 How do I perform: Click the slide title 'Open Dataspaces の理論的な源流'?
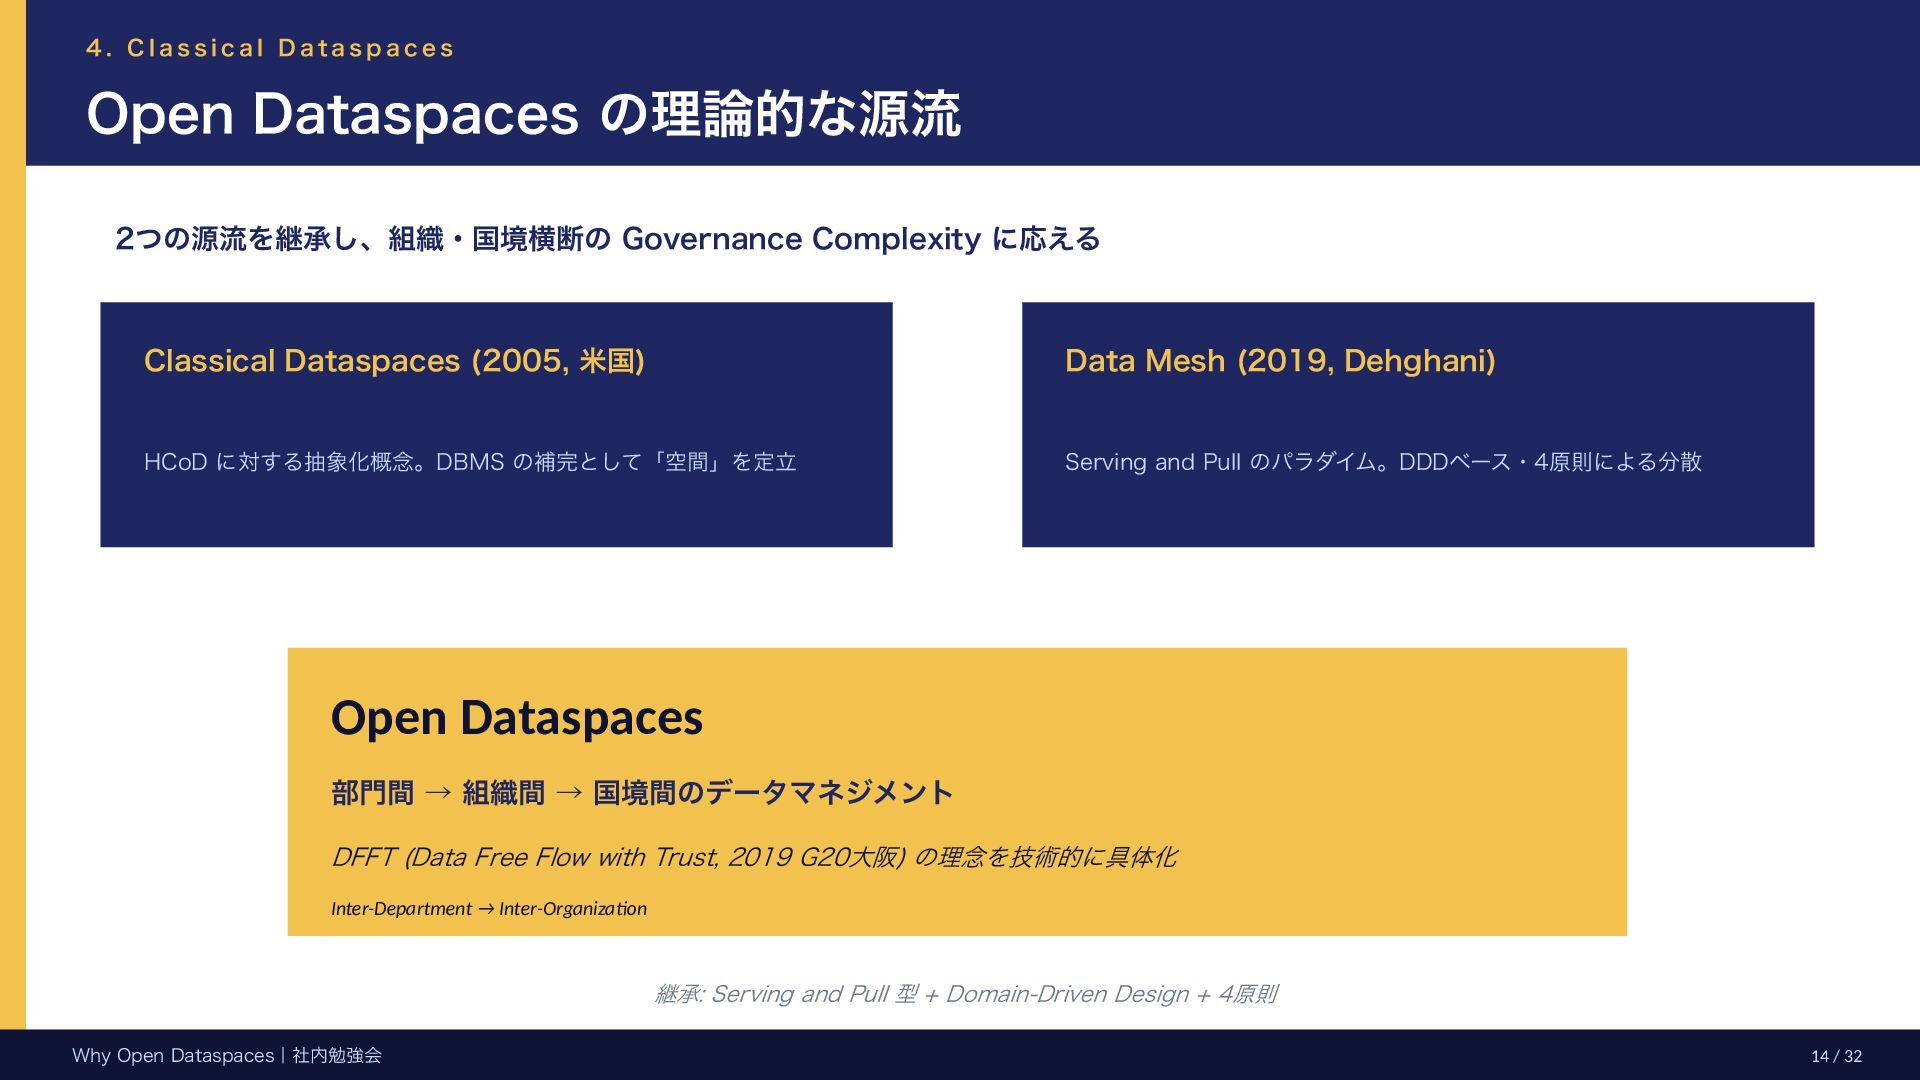523,114
